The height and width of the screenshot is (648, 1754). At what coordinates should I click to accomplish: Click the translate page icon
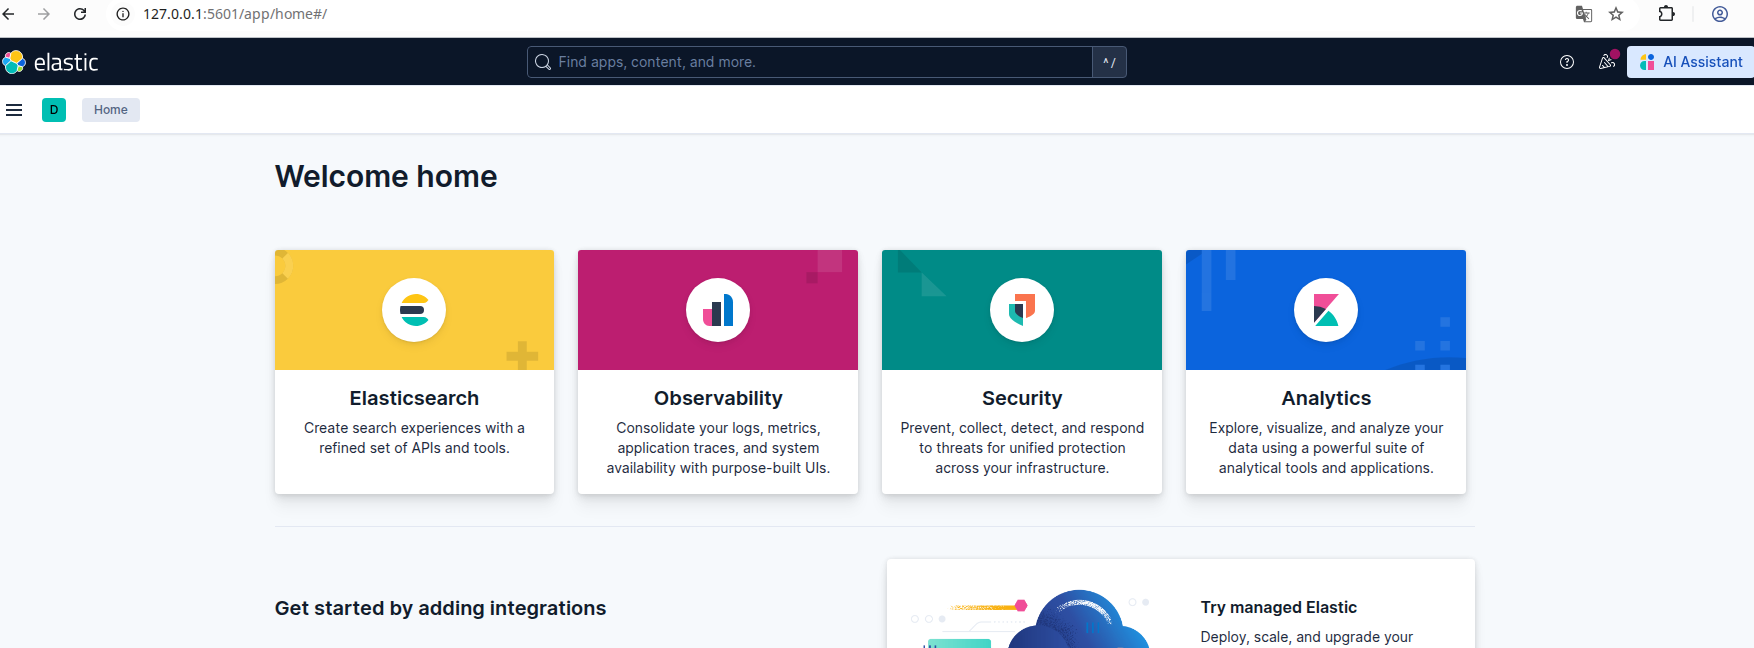click(x=1584, y=14)
